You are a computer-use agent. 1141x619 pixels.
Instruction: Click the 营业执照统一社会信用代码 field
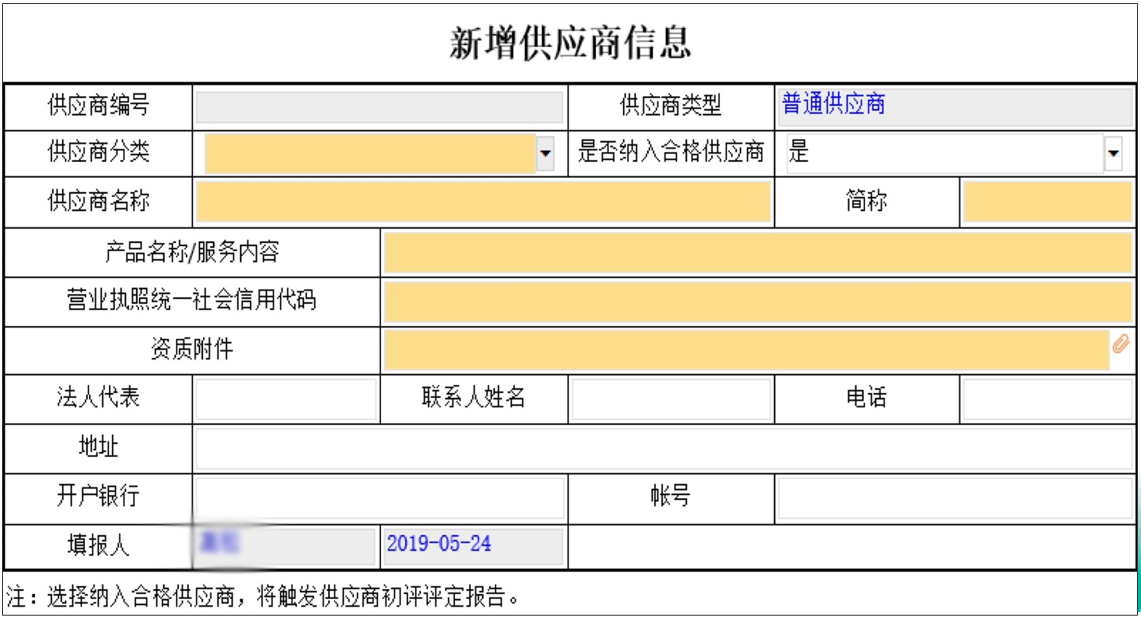click(x=758, y=302)
